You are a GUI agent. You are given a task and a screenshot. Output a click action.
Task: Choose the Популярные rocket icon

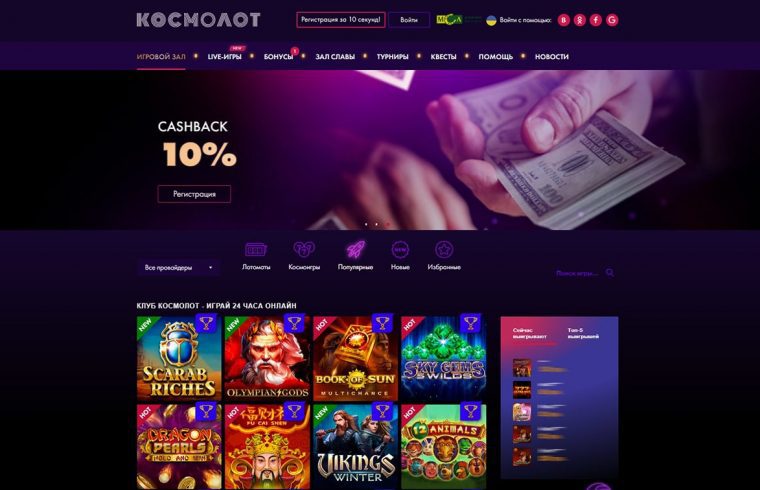coord(355,250)
